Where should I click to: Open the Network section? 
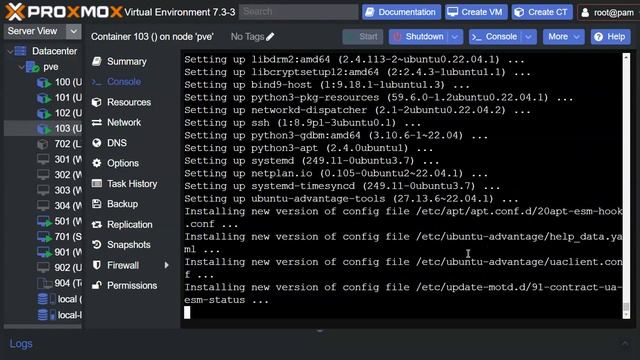[x=124, y=122]
